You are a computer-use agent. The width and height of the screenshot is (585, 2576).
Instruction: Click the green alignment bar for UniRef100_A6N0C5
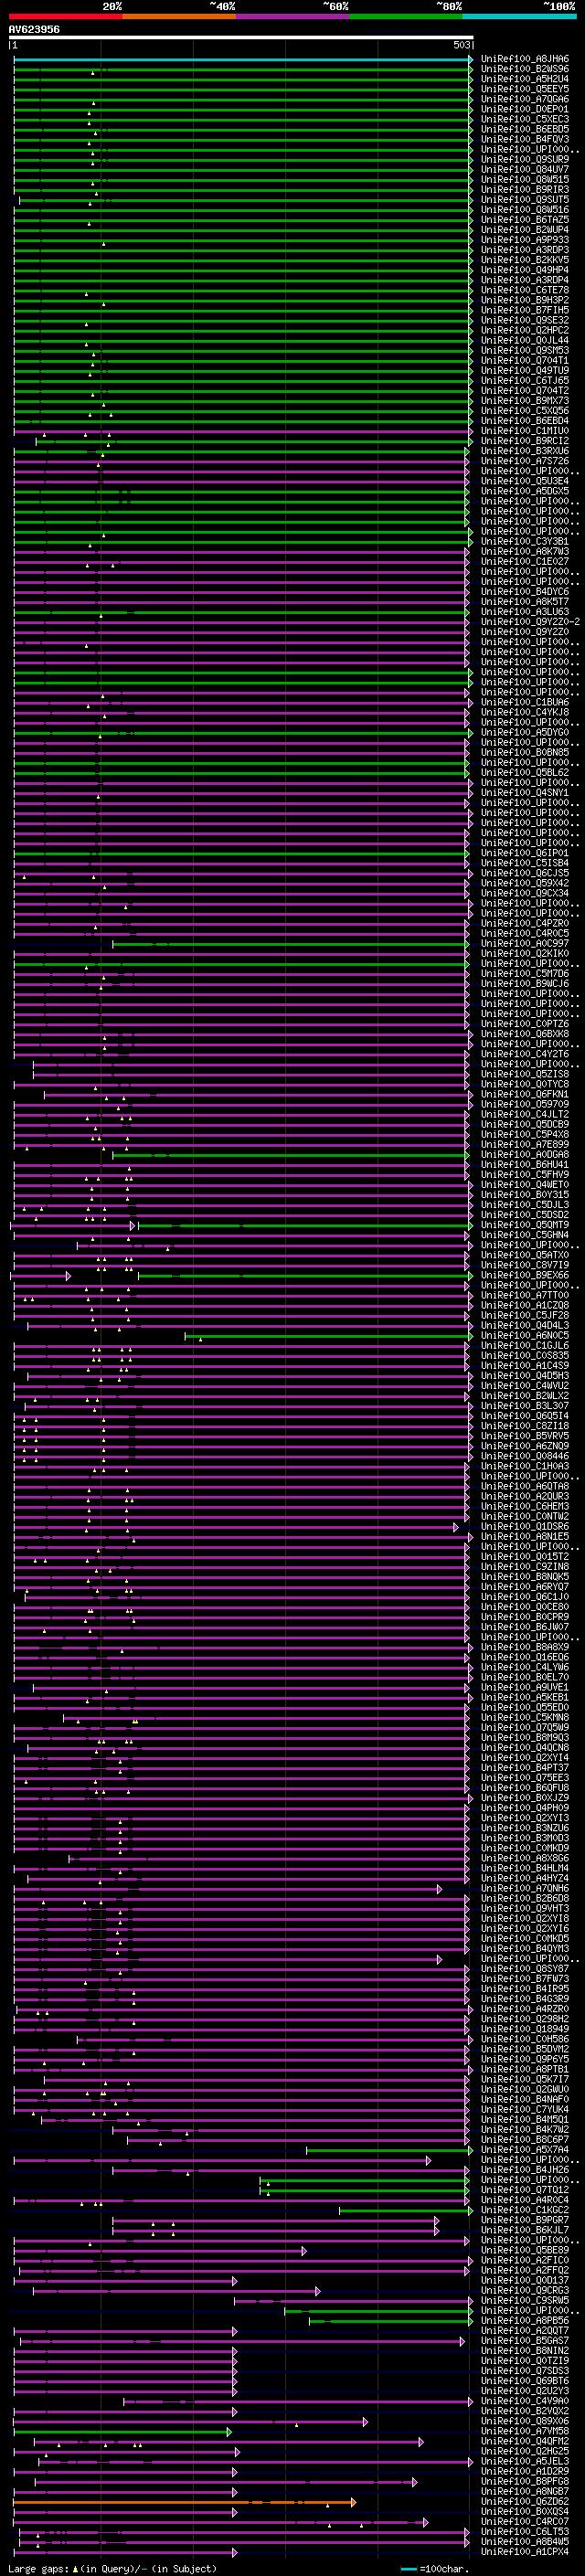pos(327,1336)
